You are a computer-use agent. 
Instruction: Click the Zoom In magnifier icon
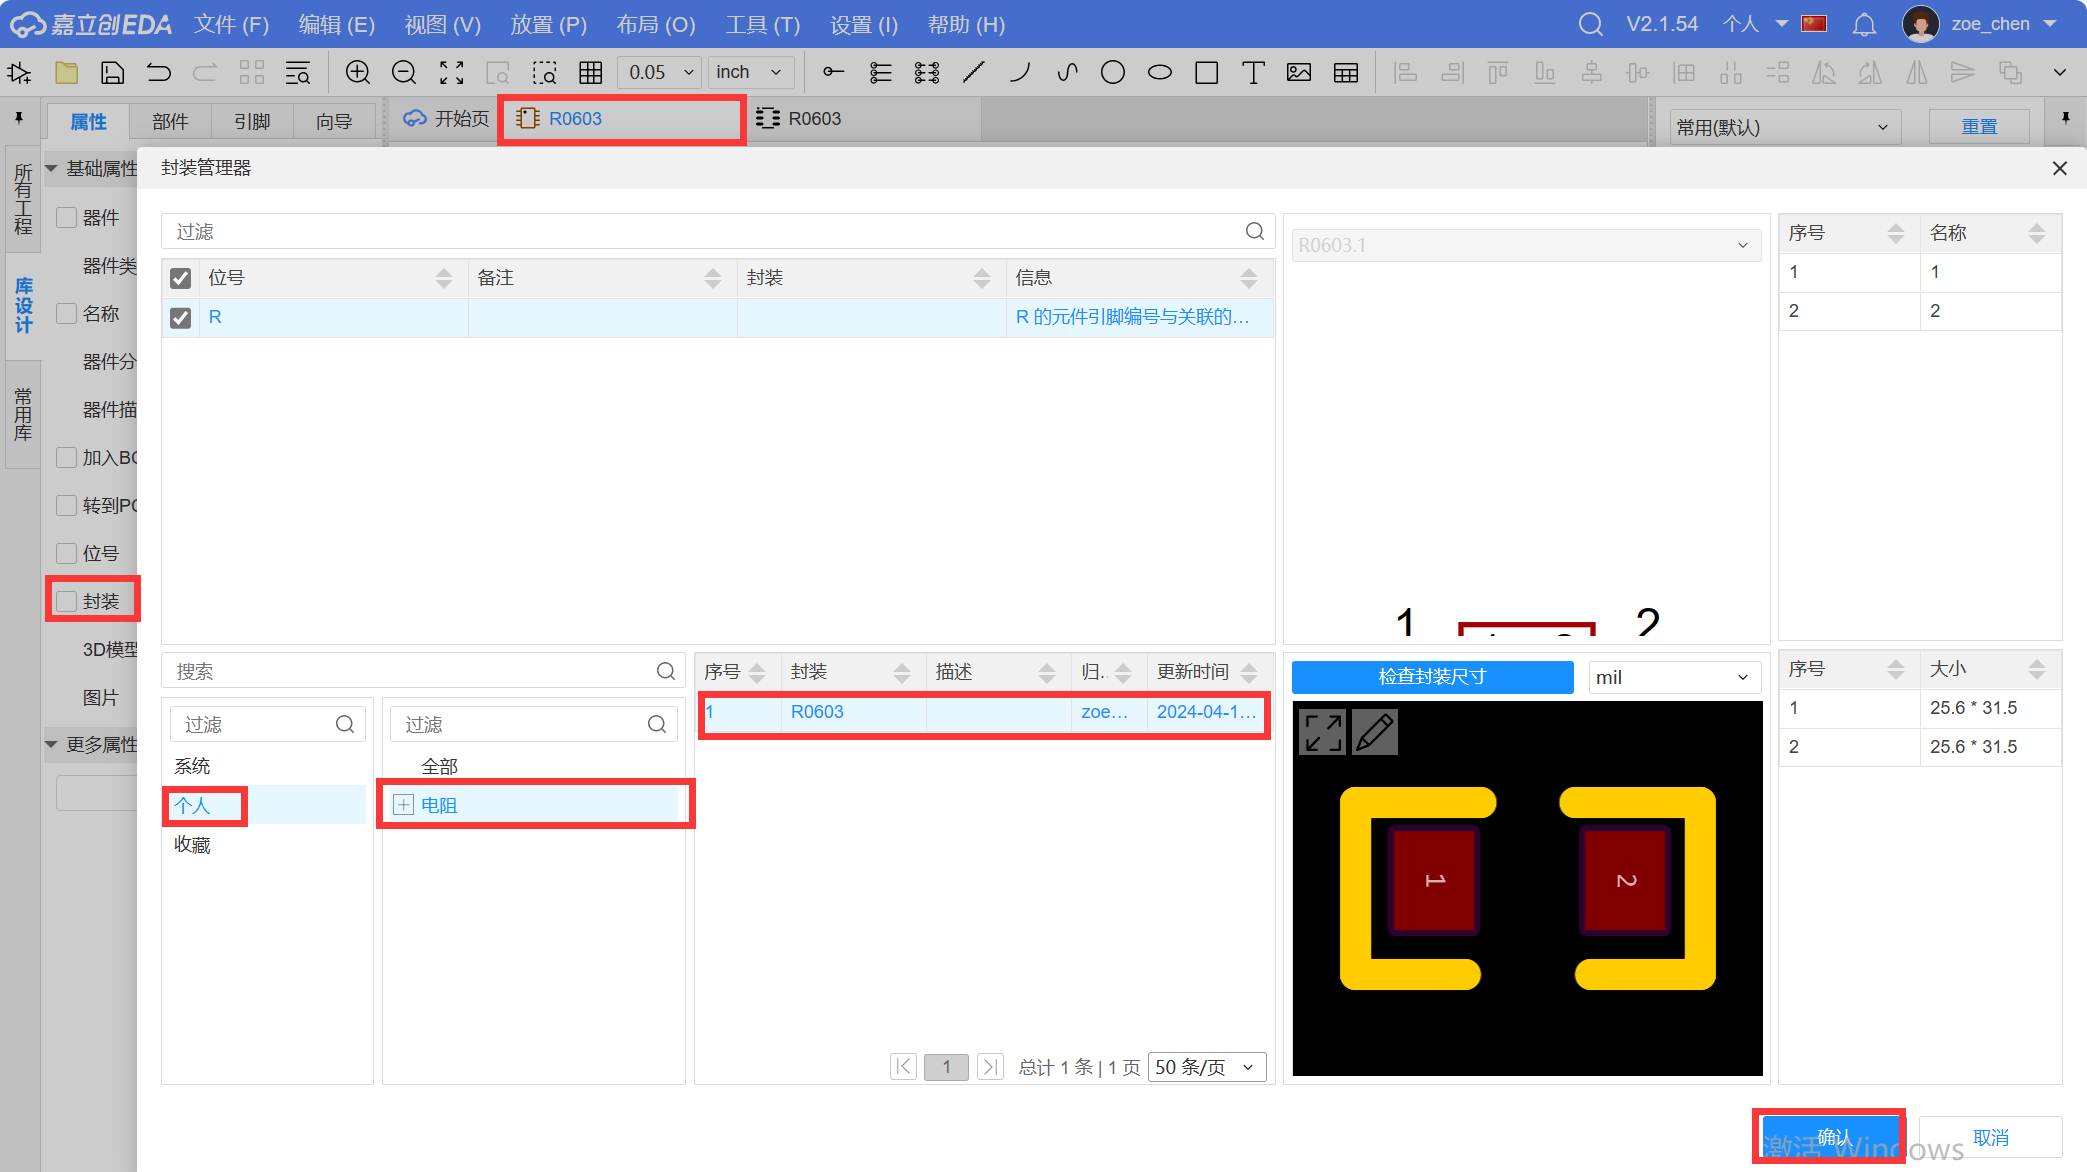pos(357,72)
